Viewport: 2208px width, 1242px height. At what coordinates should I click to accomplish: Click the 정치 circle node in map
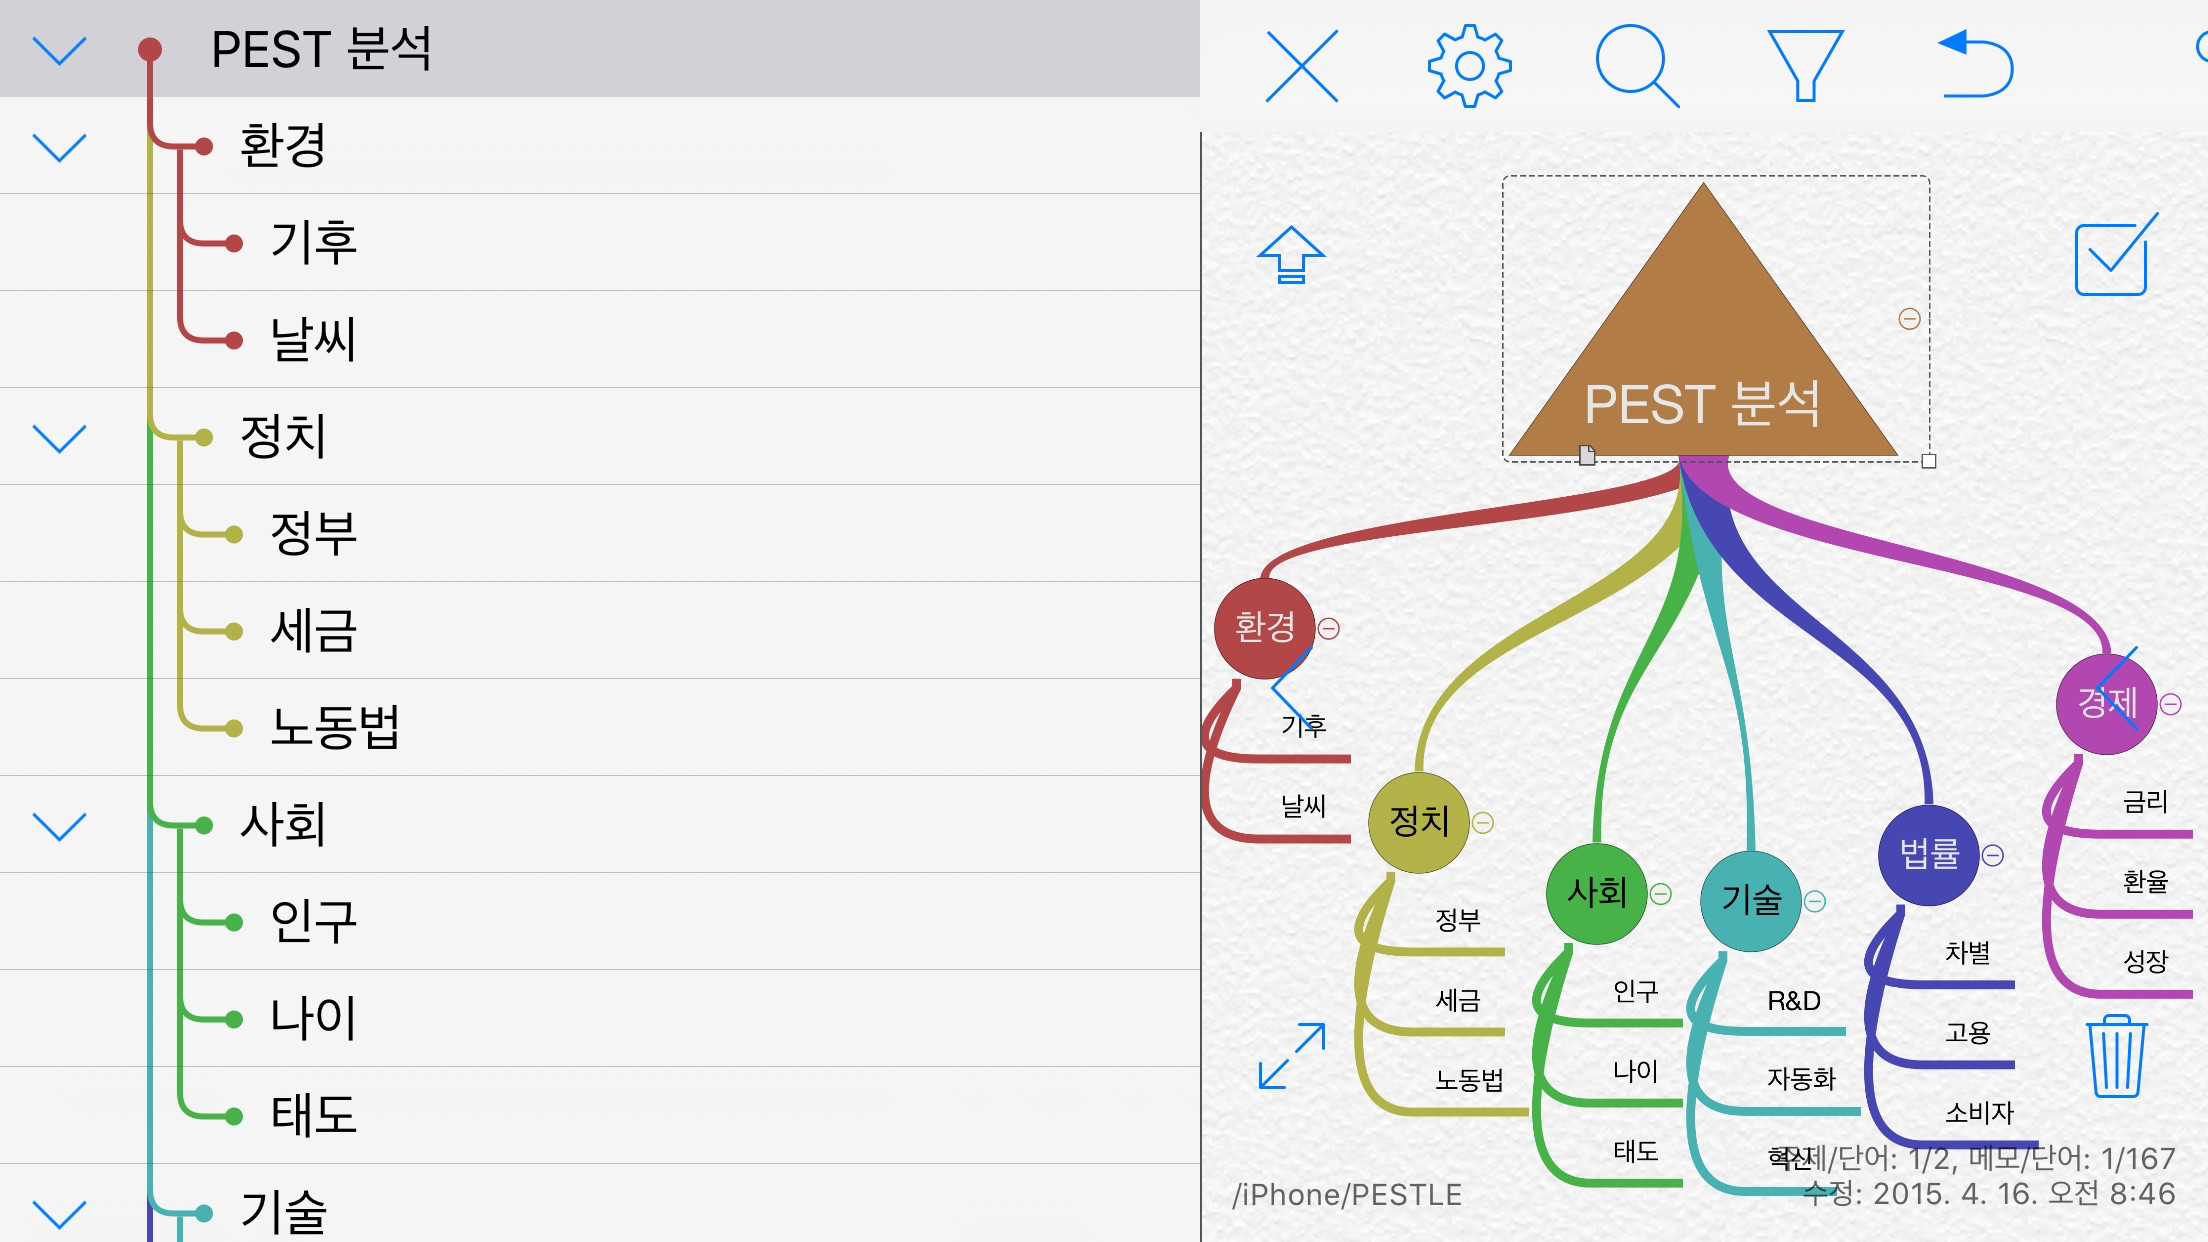[x=1418, y=822]
